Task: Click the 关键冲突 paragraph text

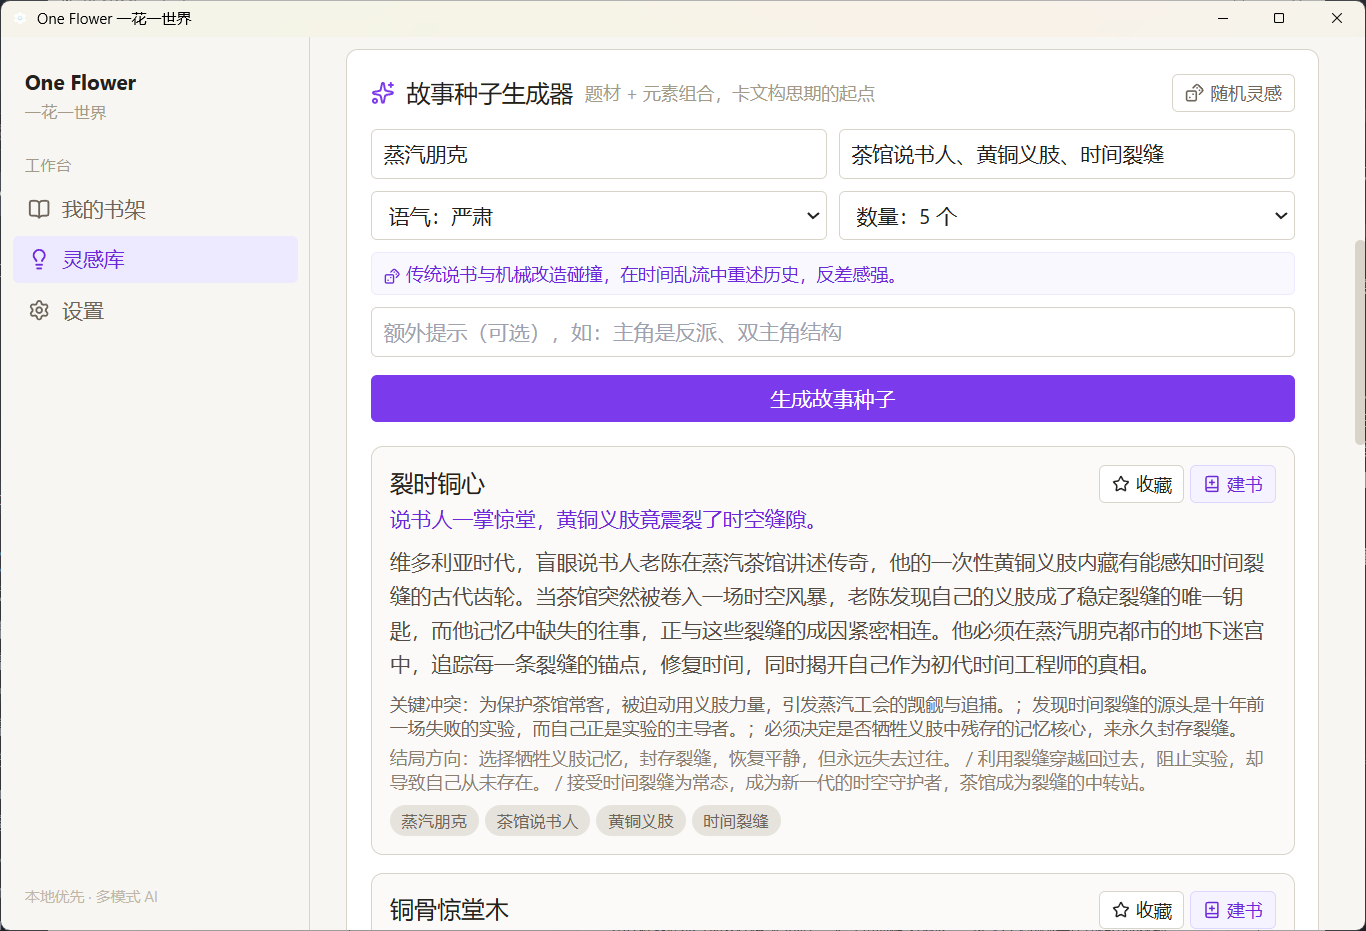Action: coord(827,716)
